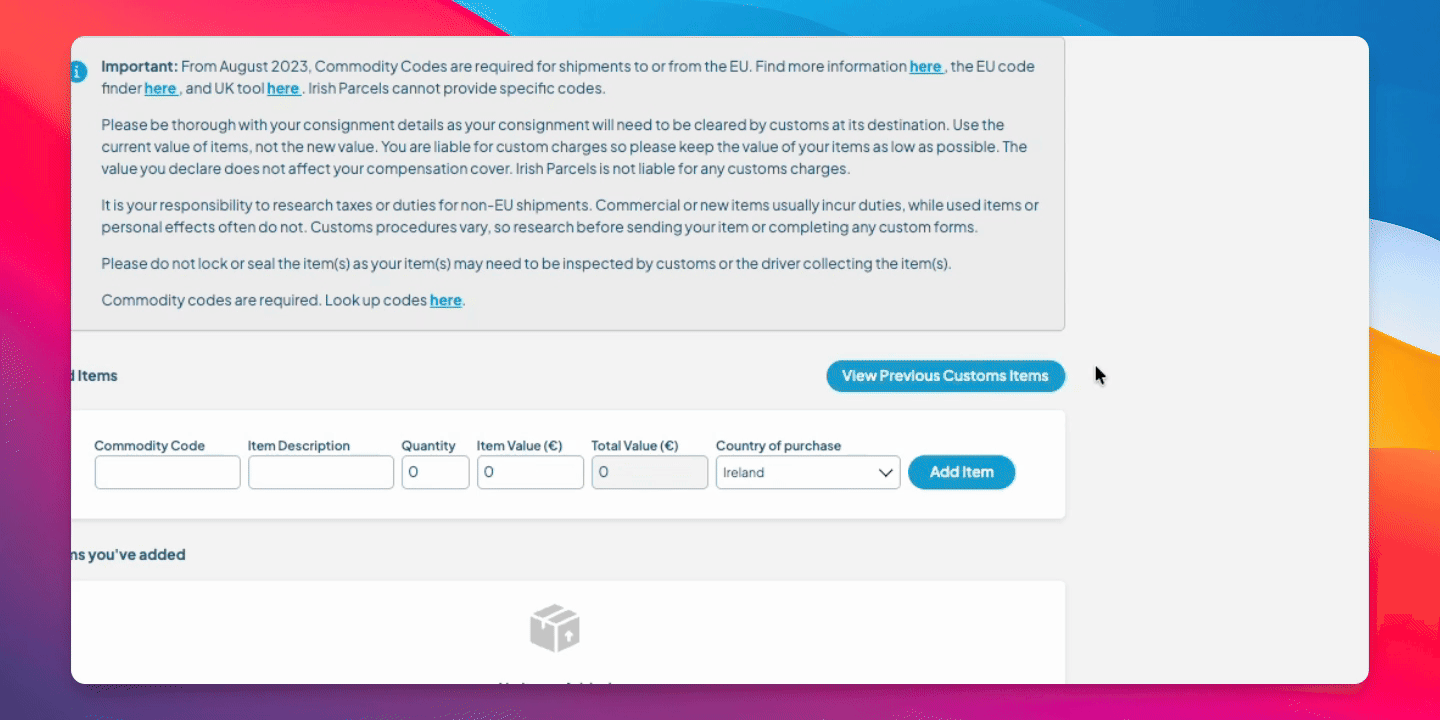Open the 'here' link after Find more information
The width and height of the screenshot is (1440, 720).
pyautogui.click(x=925, y=67)
